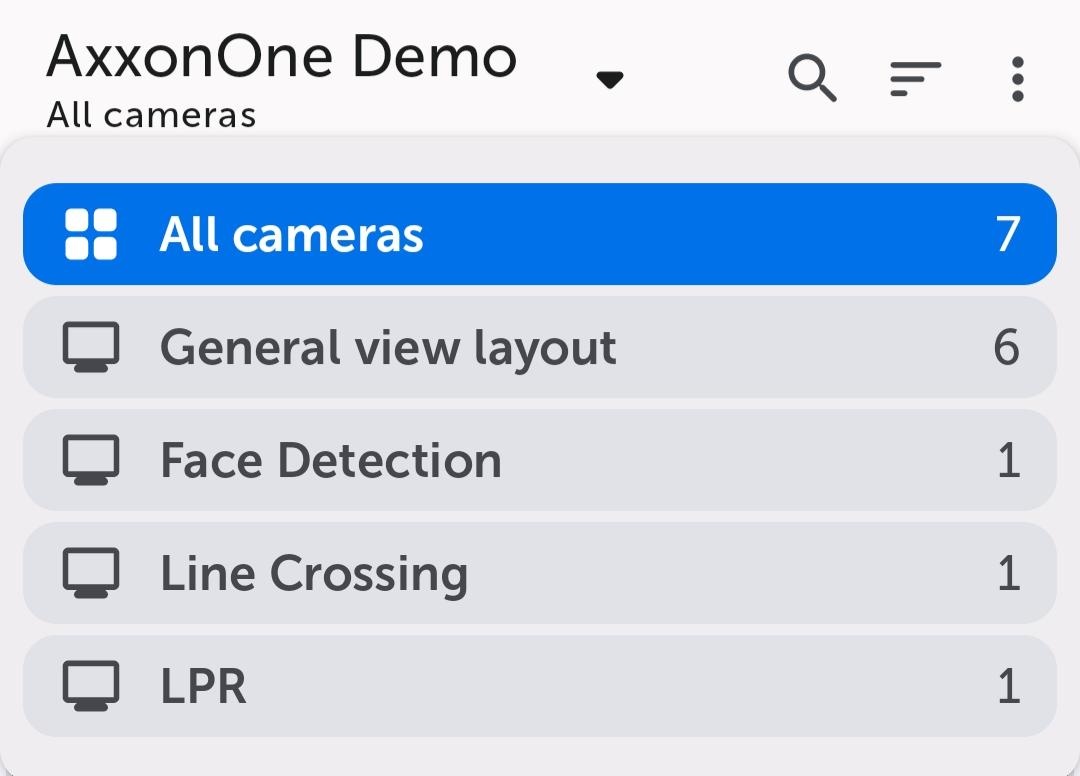Choose General view layout from list
Screen dimensions: 1080x776
click(388, 348)
